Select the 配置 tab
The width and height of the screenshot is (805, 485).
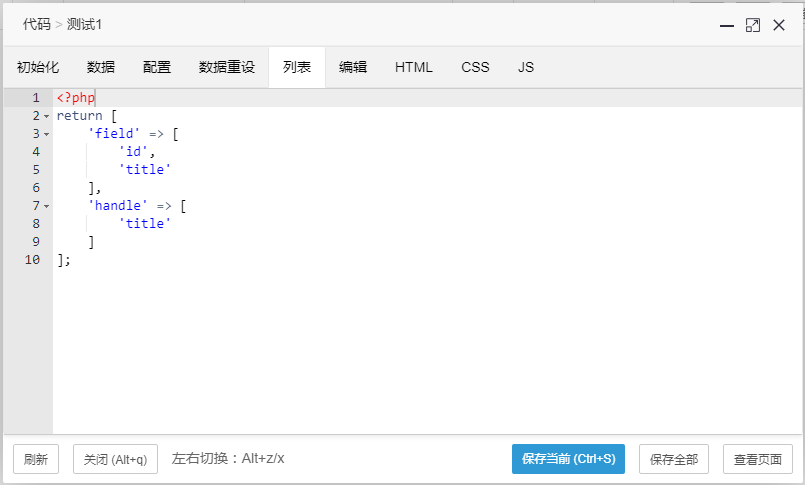[x=157, y=67]
